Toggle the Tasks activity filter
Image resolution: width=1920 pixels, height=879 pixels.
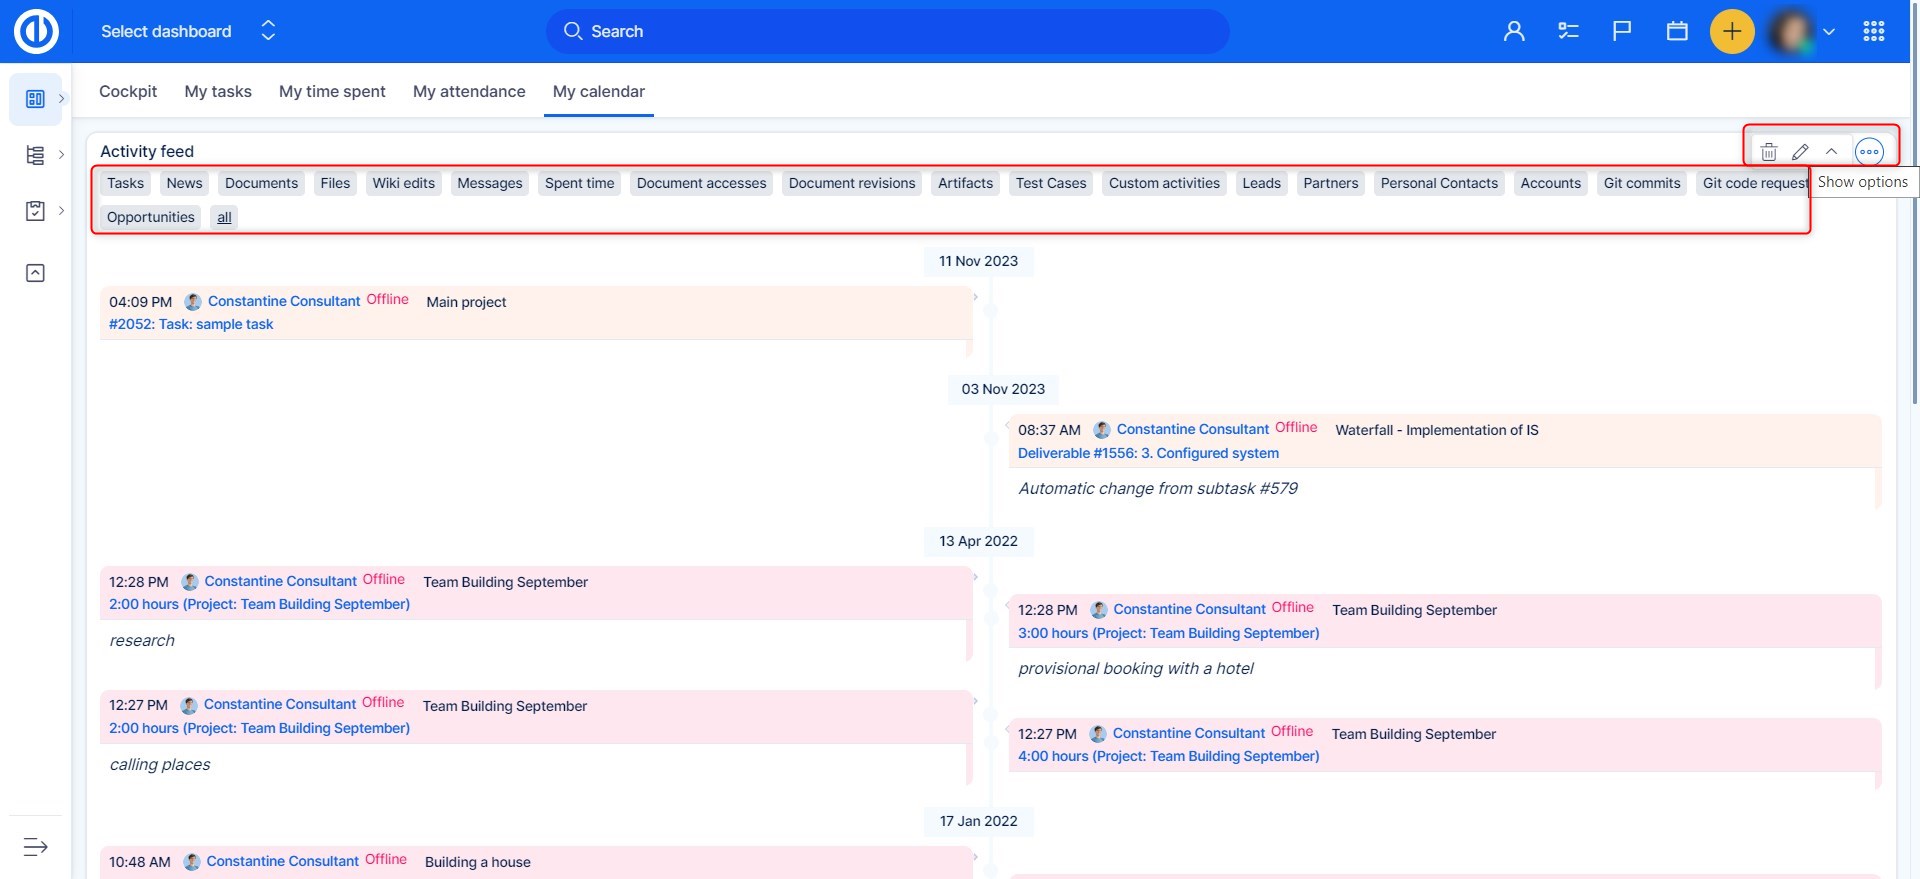tap(126, 184)
